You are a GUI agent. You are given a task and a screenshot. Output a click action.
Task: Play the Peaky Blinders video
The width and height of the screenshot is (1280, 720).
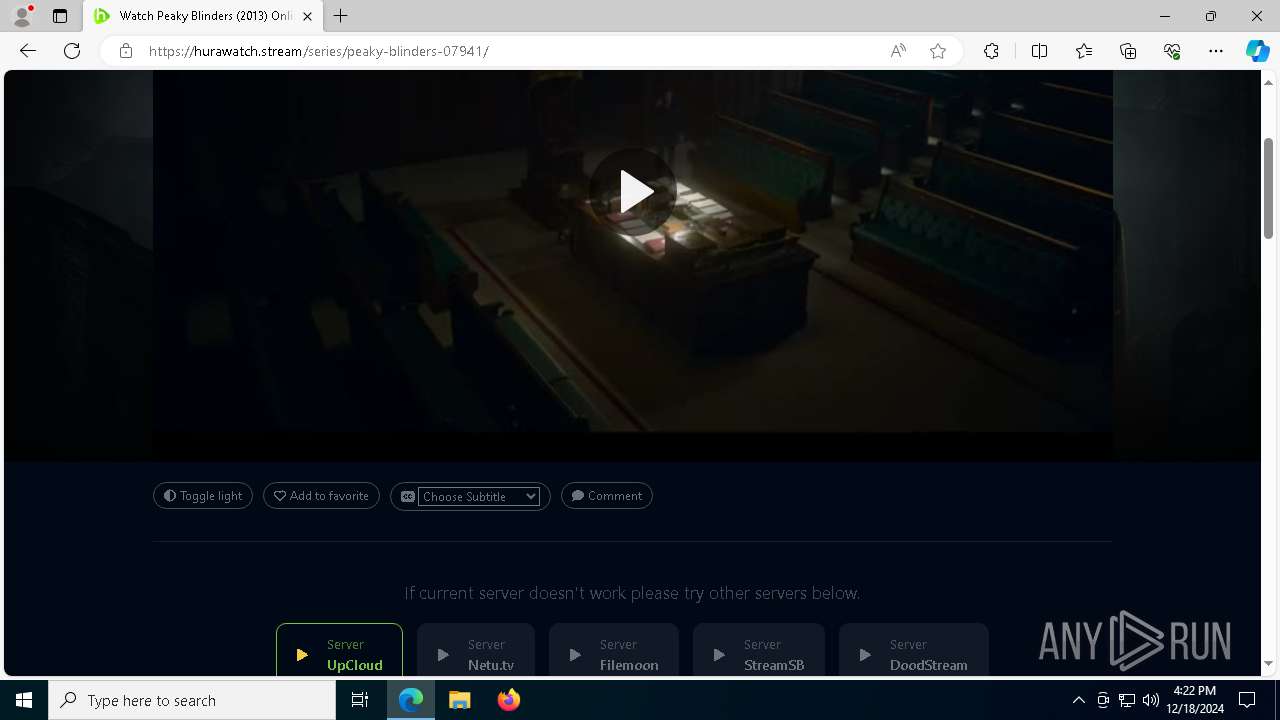[633, 192]
